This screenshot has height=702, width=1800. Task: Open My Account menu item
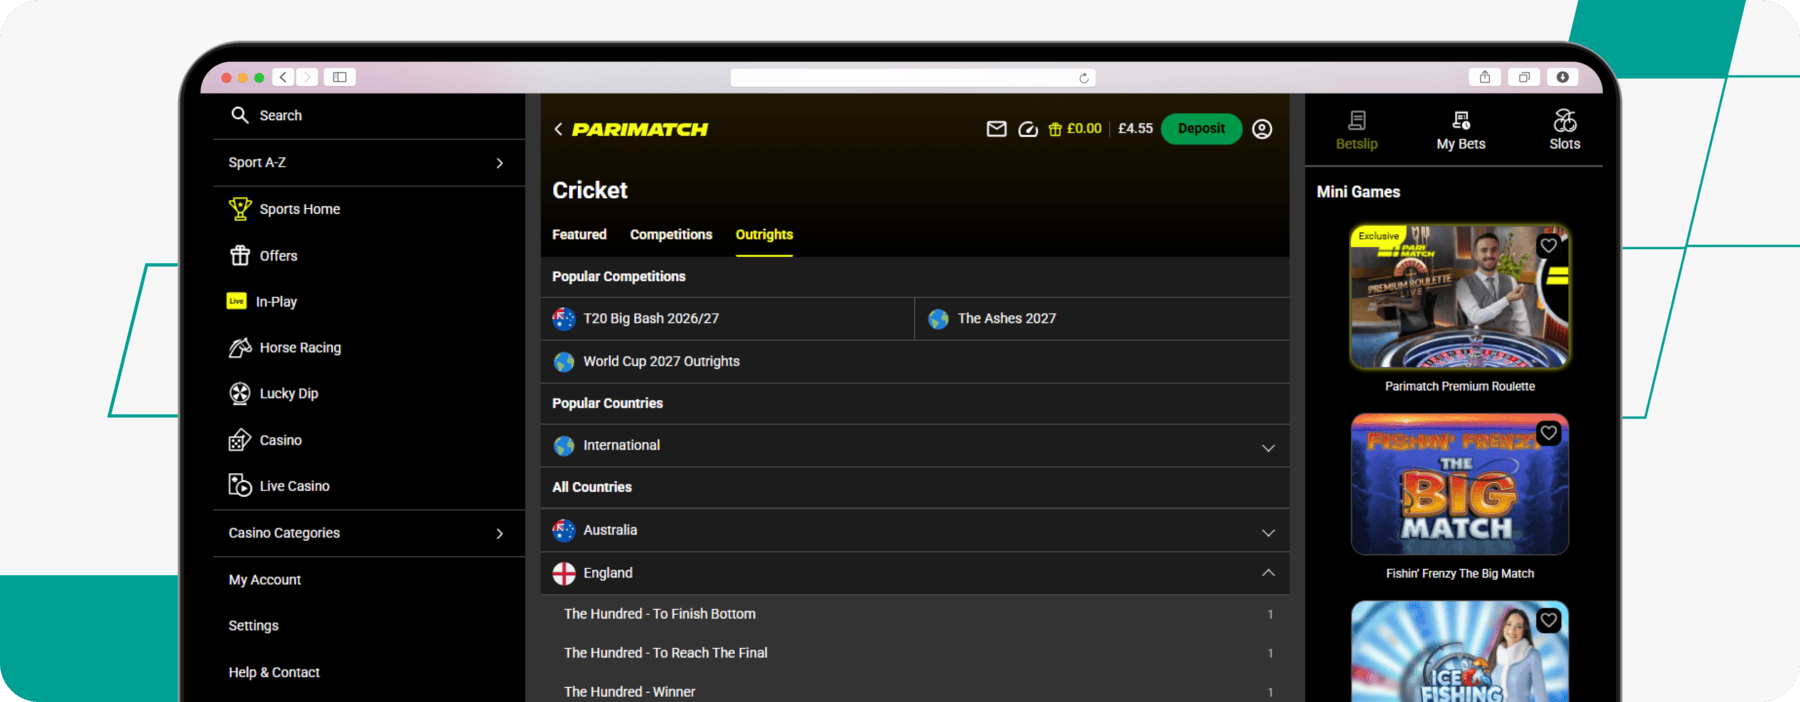tap(265, 579)
